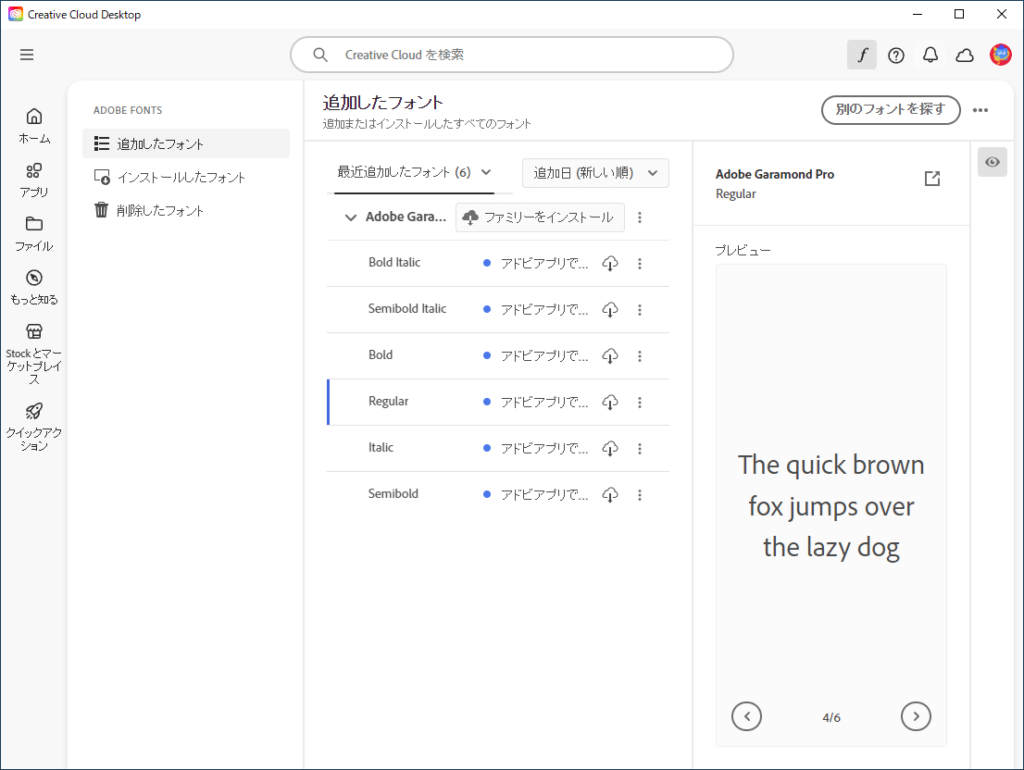Open the page's three-dot overflow menu
The image size is (1024, 770).
pyautogui.click(x=980, y=110)
